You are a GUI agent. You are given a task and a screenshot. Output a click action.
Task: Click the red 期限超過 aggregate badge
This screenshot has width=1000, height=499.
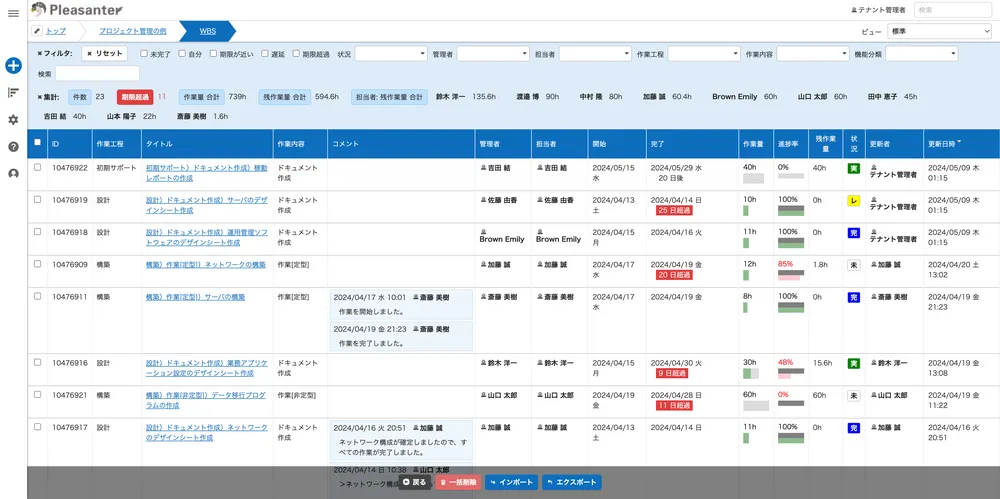coord(135,97)
